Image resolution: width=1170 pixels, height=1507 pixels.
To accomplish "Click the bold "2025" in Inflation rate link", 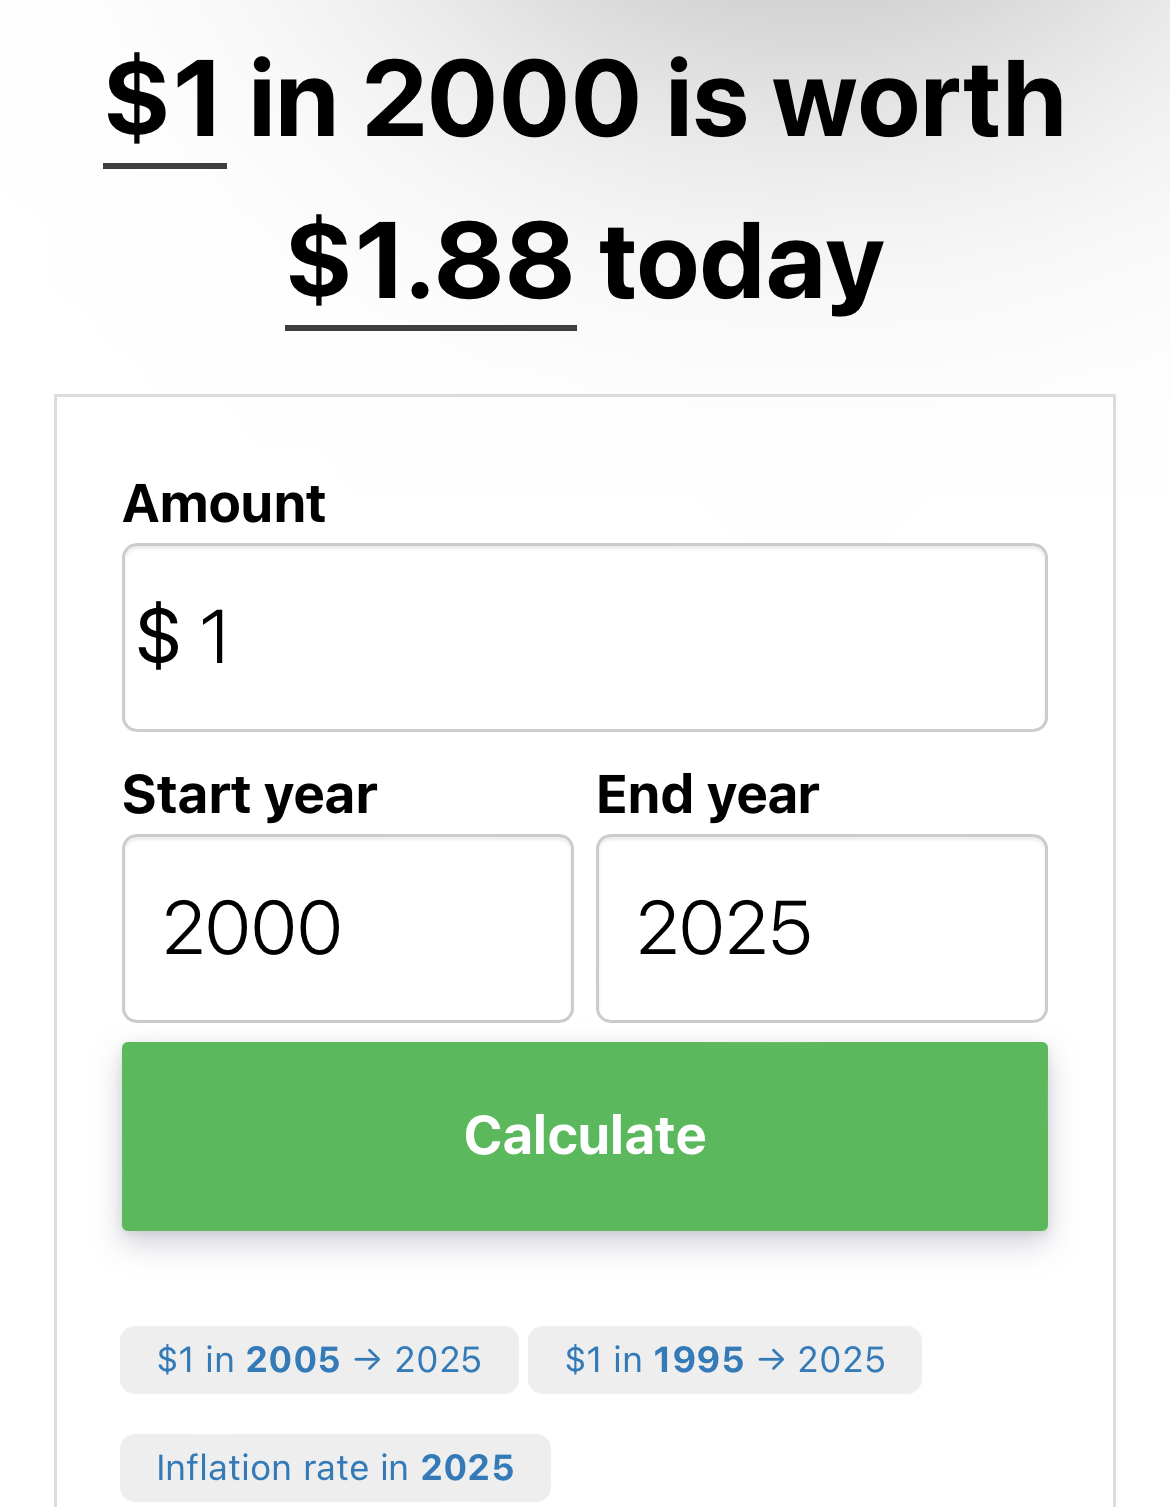I will click(467, 1468).
